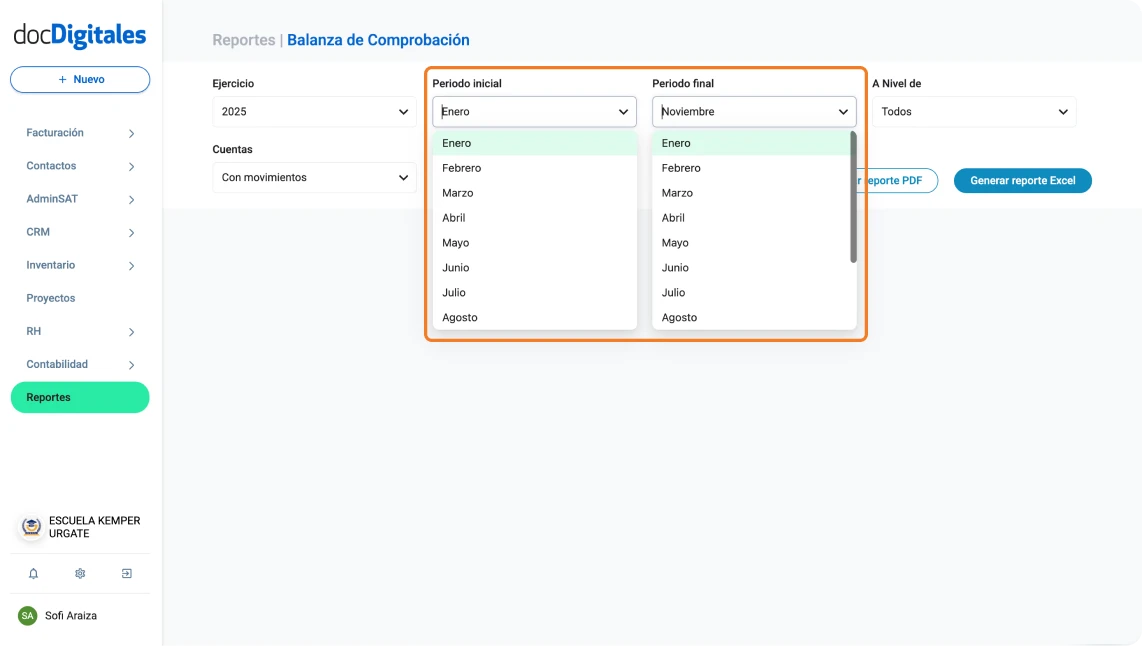This screenshot has width=1142, height=646.
Task: Open the notifications bell icon
Action: point(32,573)
